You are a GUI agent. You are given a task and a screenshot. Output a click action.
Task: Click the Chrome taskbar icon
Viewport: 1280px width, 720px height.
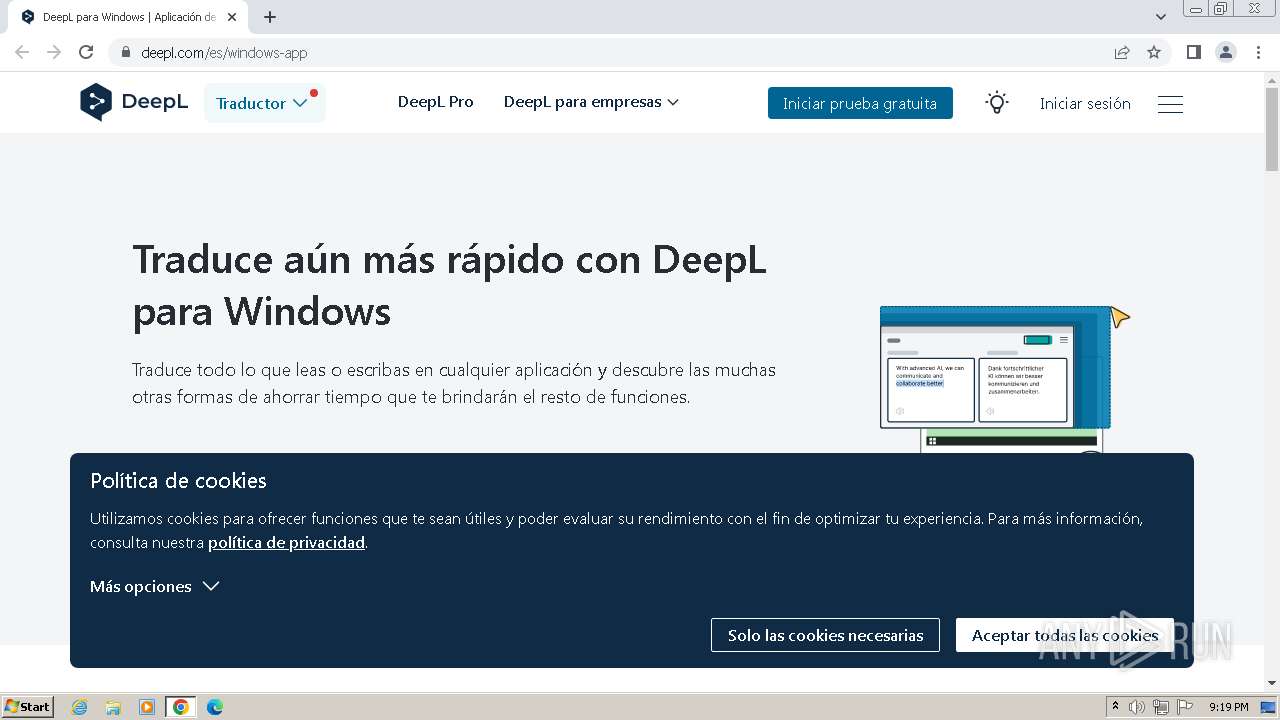[181, 707]
